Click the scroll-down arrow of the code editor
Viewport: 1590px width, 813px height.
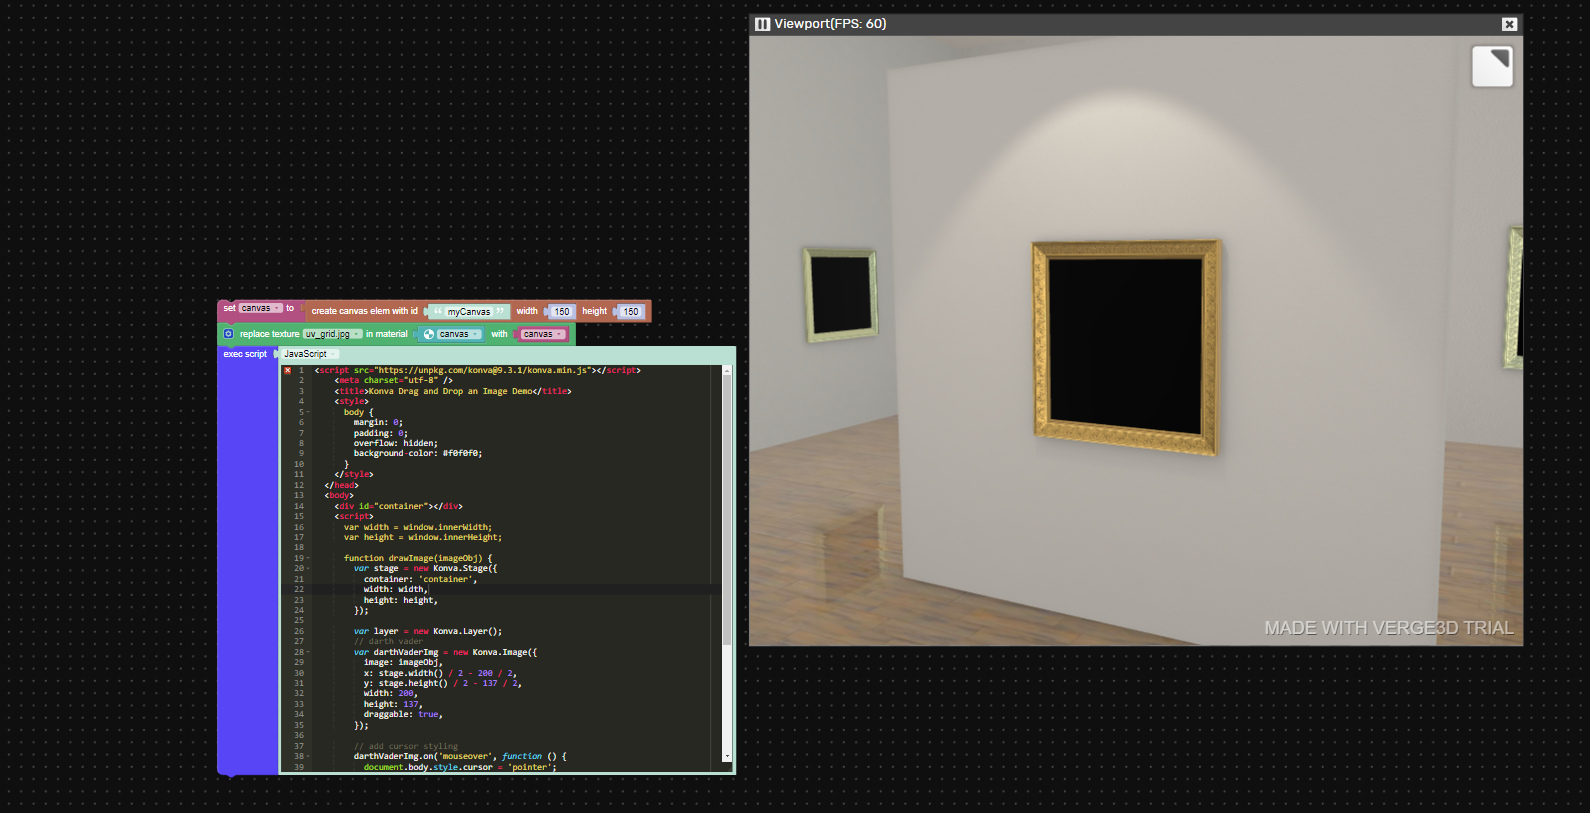pos(727,757)
